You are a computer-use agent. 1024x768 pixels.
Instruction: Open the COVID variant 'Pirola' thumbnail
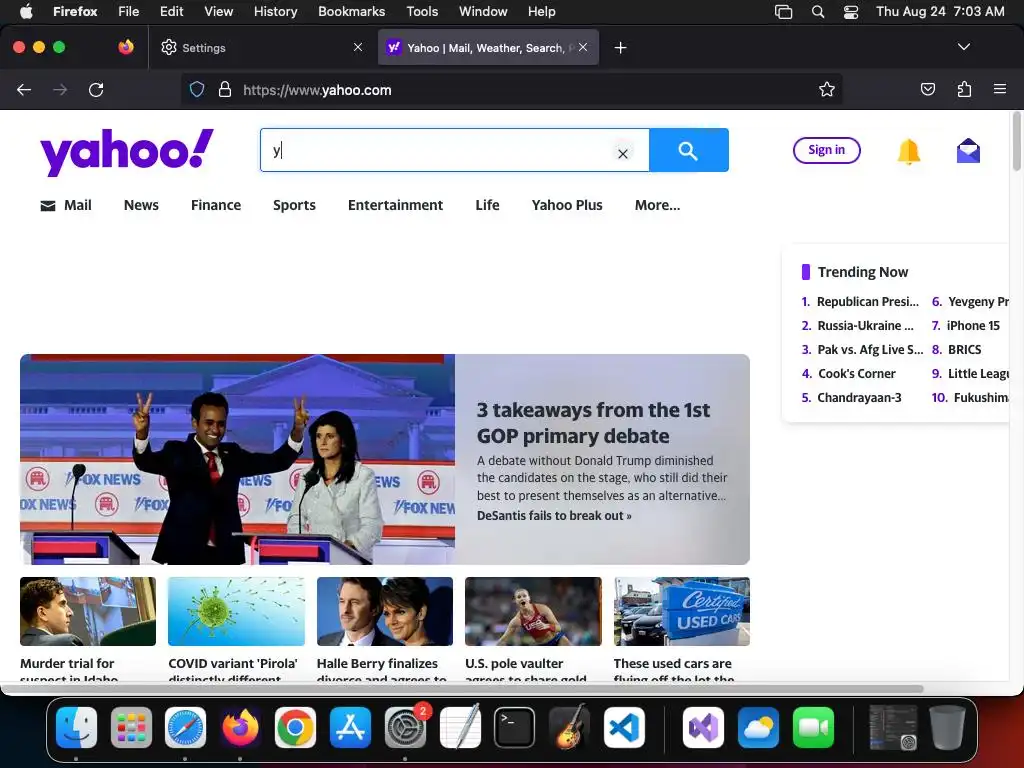coord(236,611)
